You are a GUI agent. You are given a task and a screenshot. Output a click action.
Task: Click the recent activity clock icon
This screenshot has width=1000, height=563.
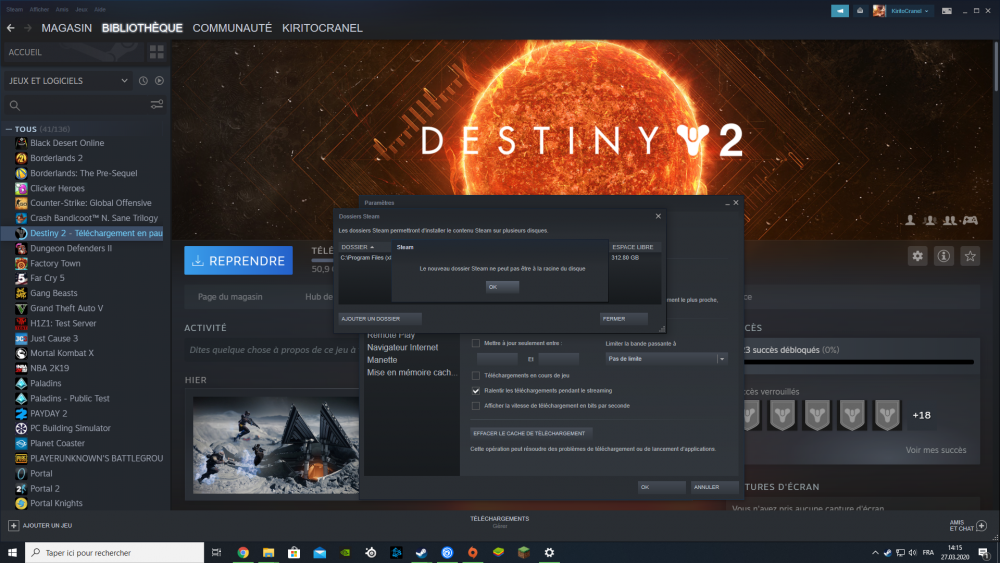[x=143, y=81]
